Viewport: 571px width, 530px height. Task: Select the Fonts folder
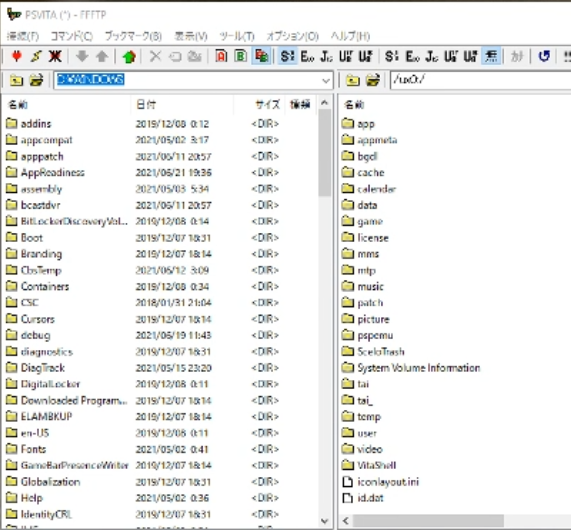click(26, 449)
